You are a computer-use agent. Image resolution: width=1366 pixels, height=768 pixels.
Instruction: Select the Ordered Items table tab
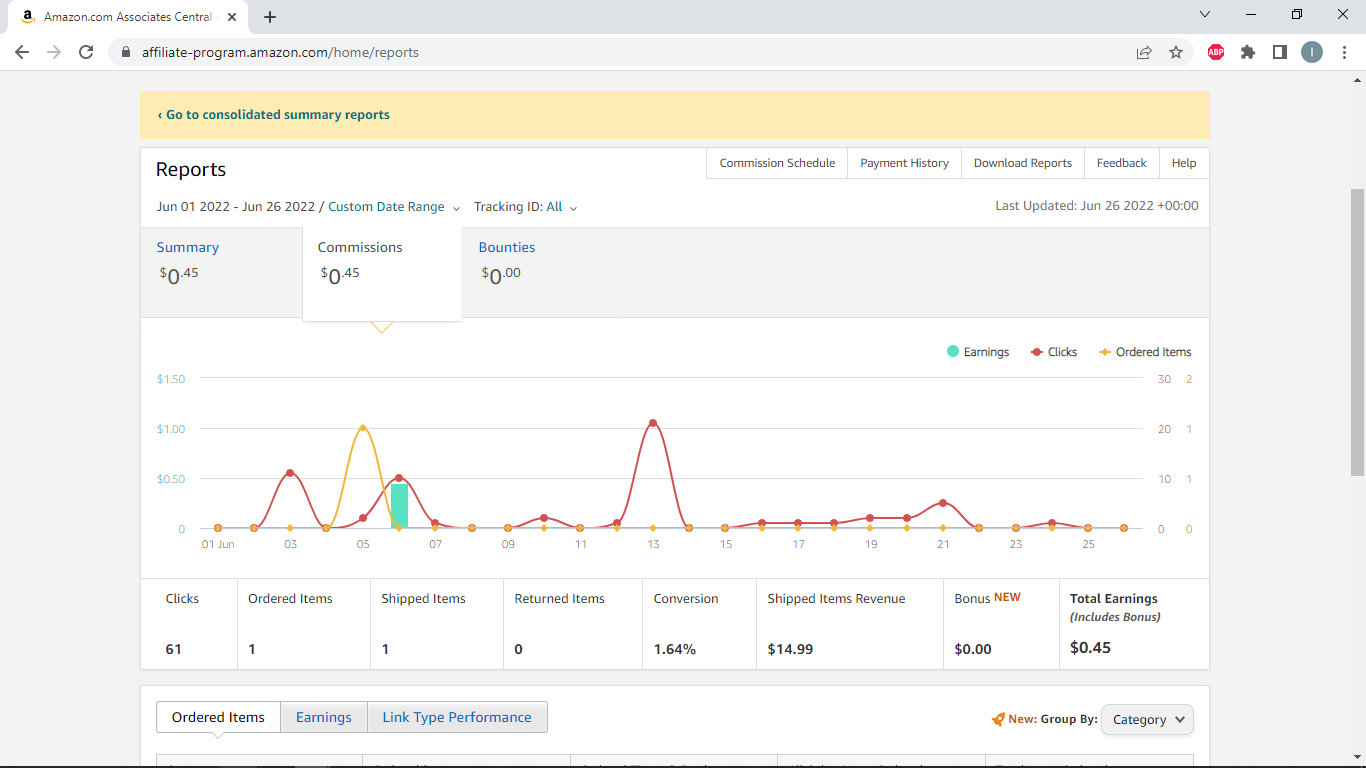218,717
